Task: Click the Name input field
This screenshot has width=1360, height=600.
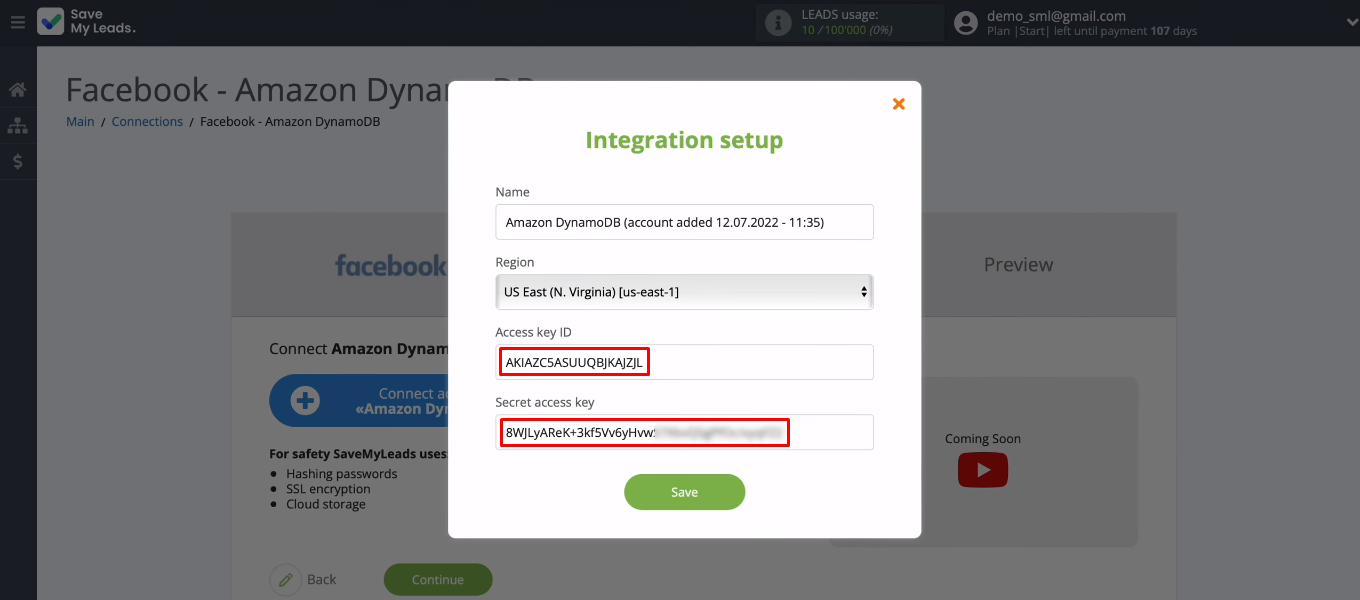Action: coord(684,222)
